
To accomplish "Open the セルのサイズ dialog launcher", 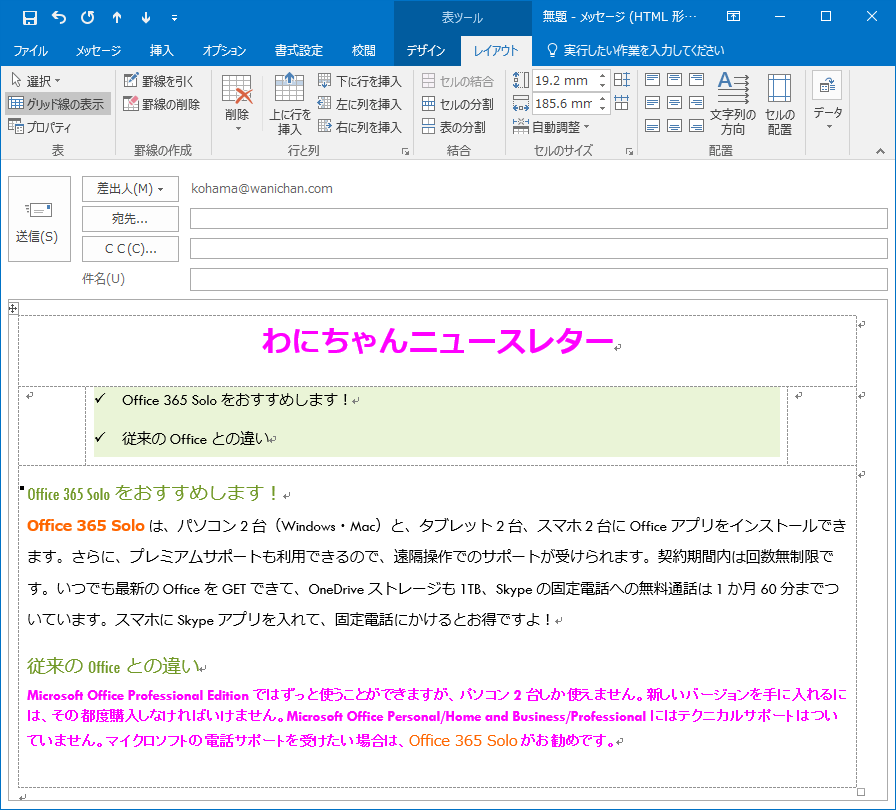I will [x=629, y=151].
